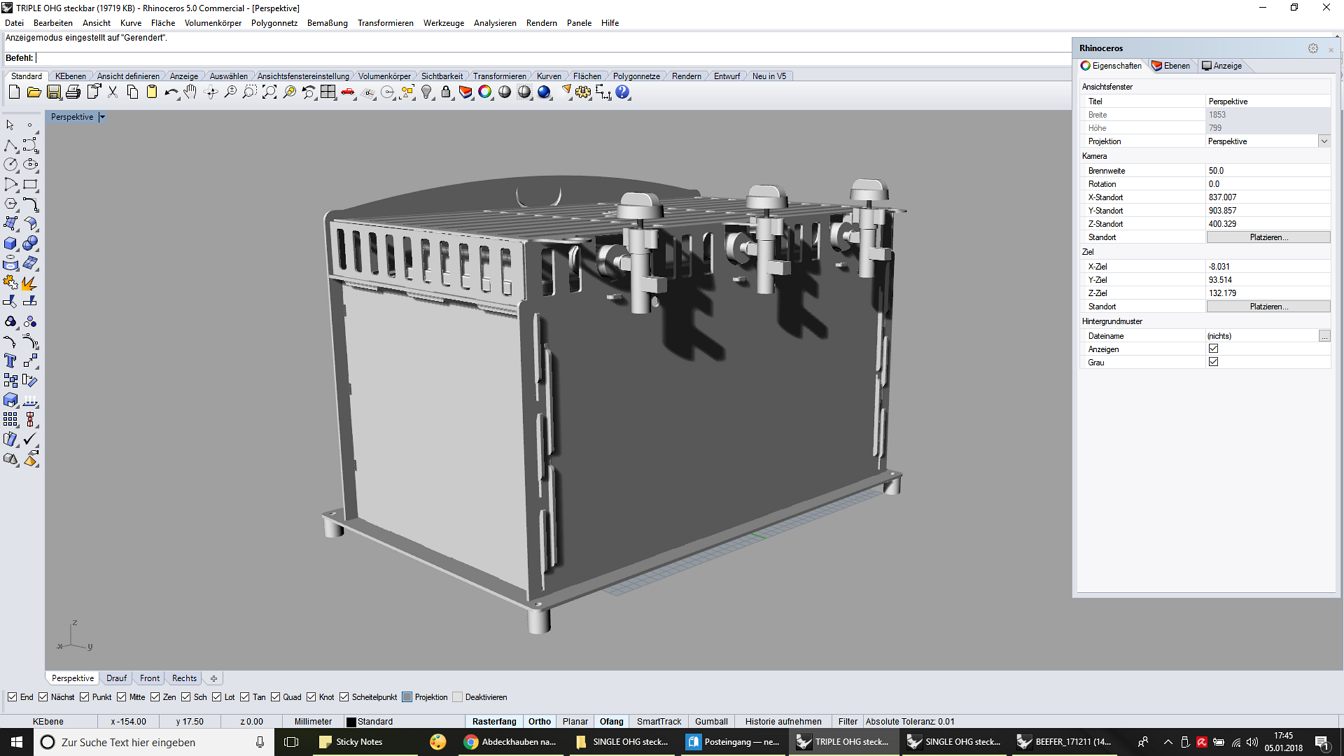Uncheck the End object snap
The image size is (1344, 756).
pos(12,697)
